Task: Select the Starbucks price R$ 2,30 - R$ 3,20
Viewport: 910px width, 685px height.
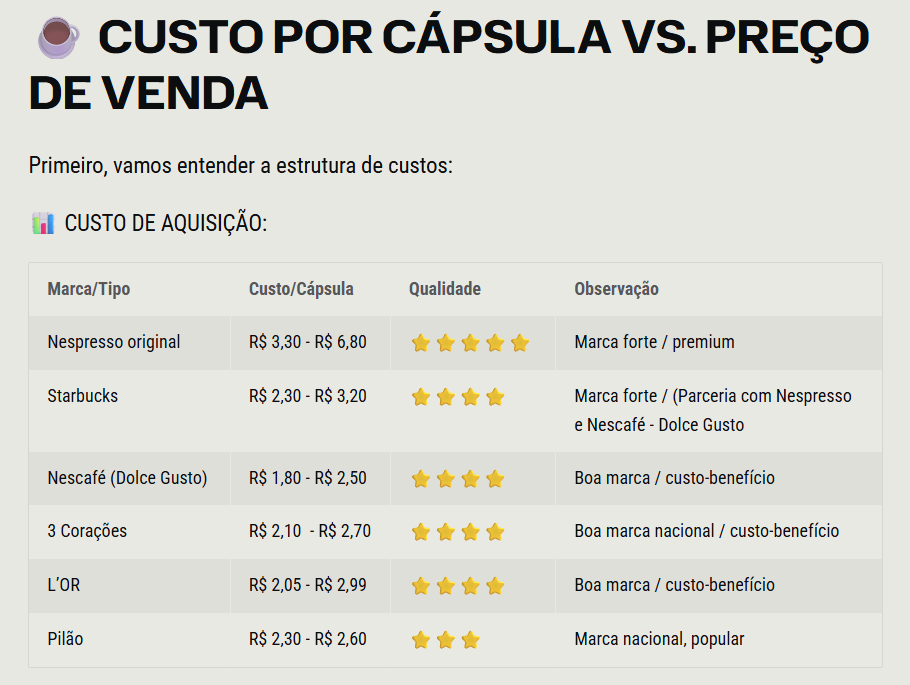Action: coord(308,396)
